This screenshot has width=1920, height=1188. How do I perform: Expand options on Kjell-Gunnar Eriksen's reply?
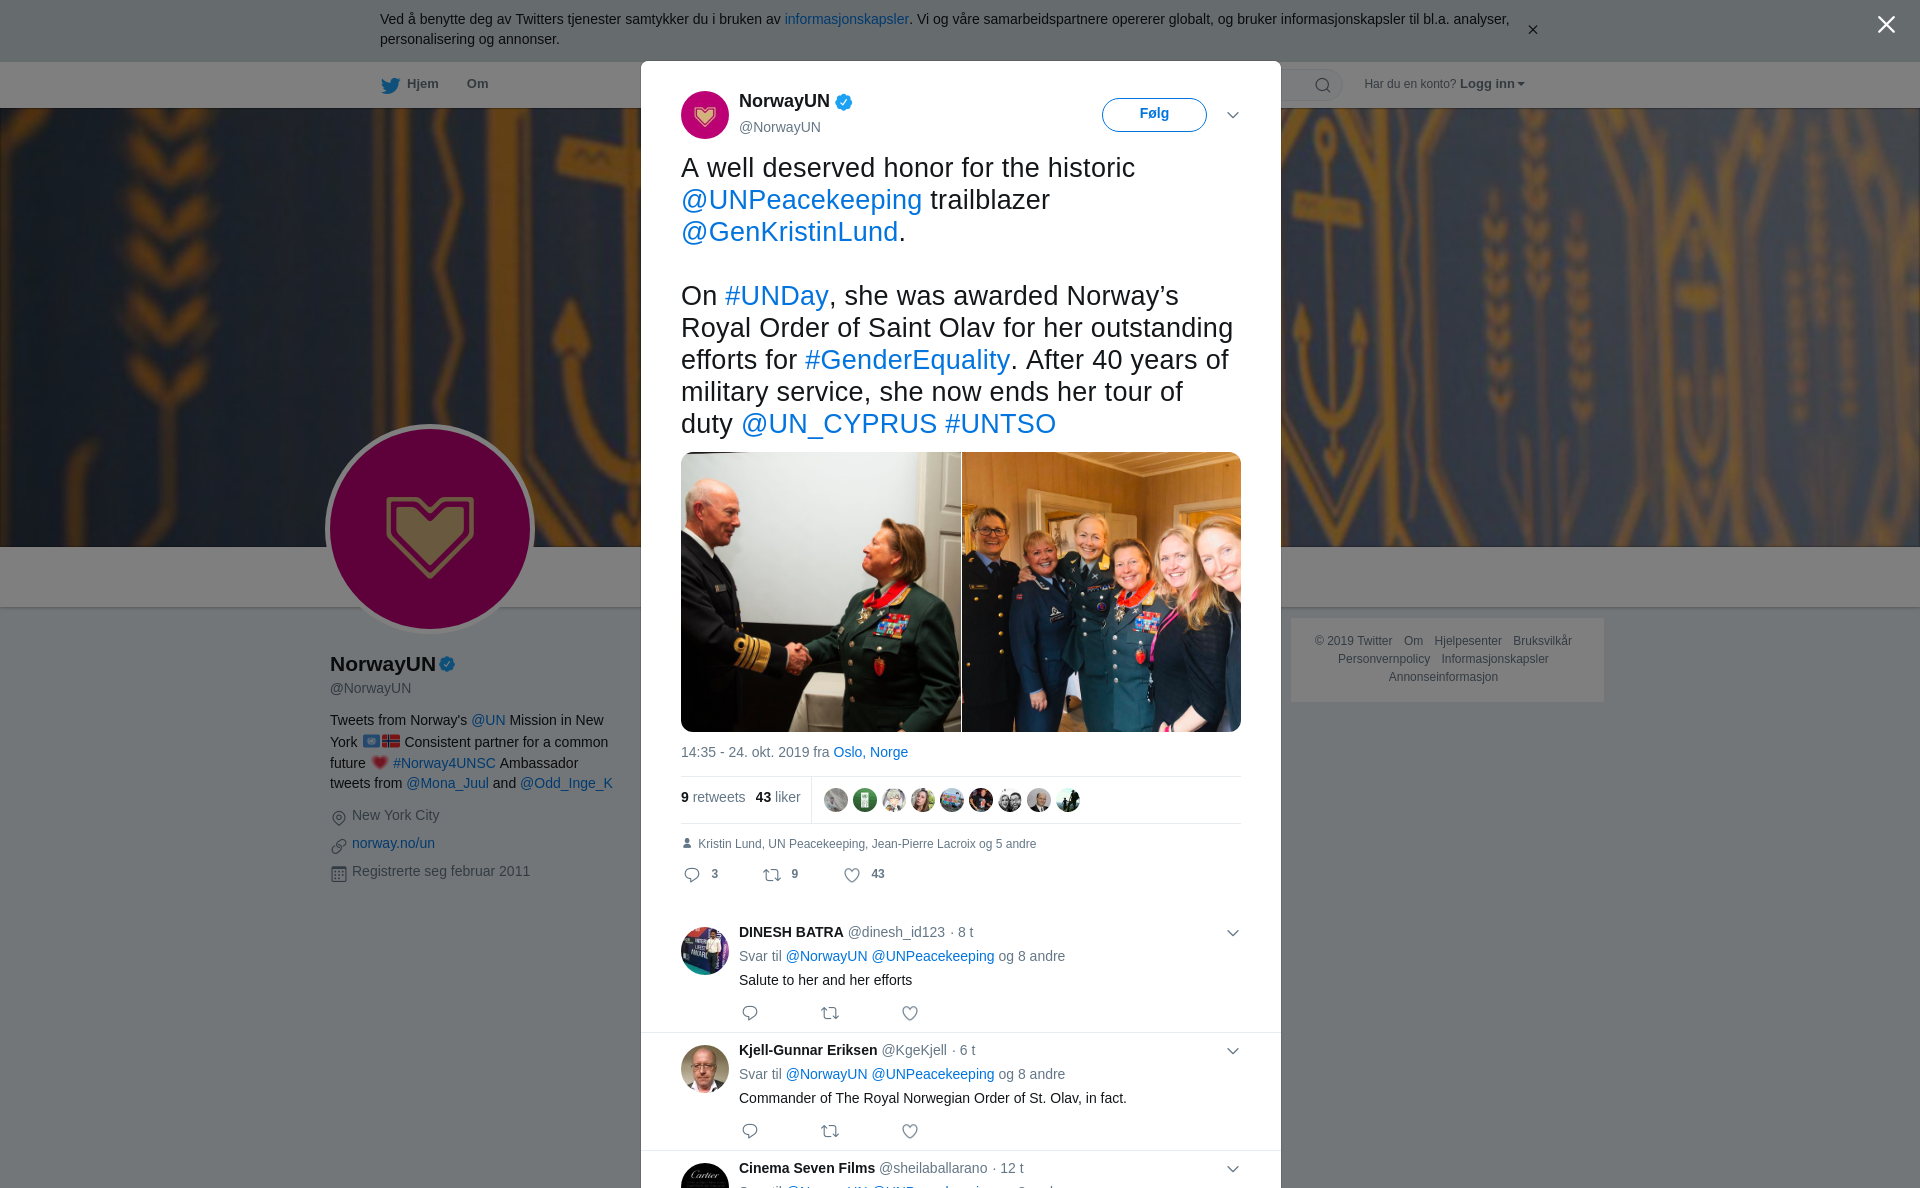pos(1233,1051)
